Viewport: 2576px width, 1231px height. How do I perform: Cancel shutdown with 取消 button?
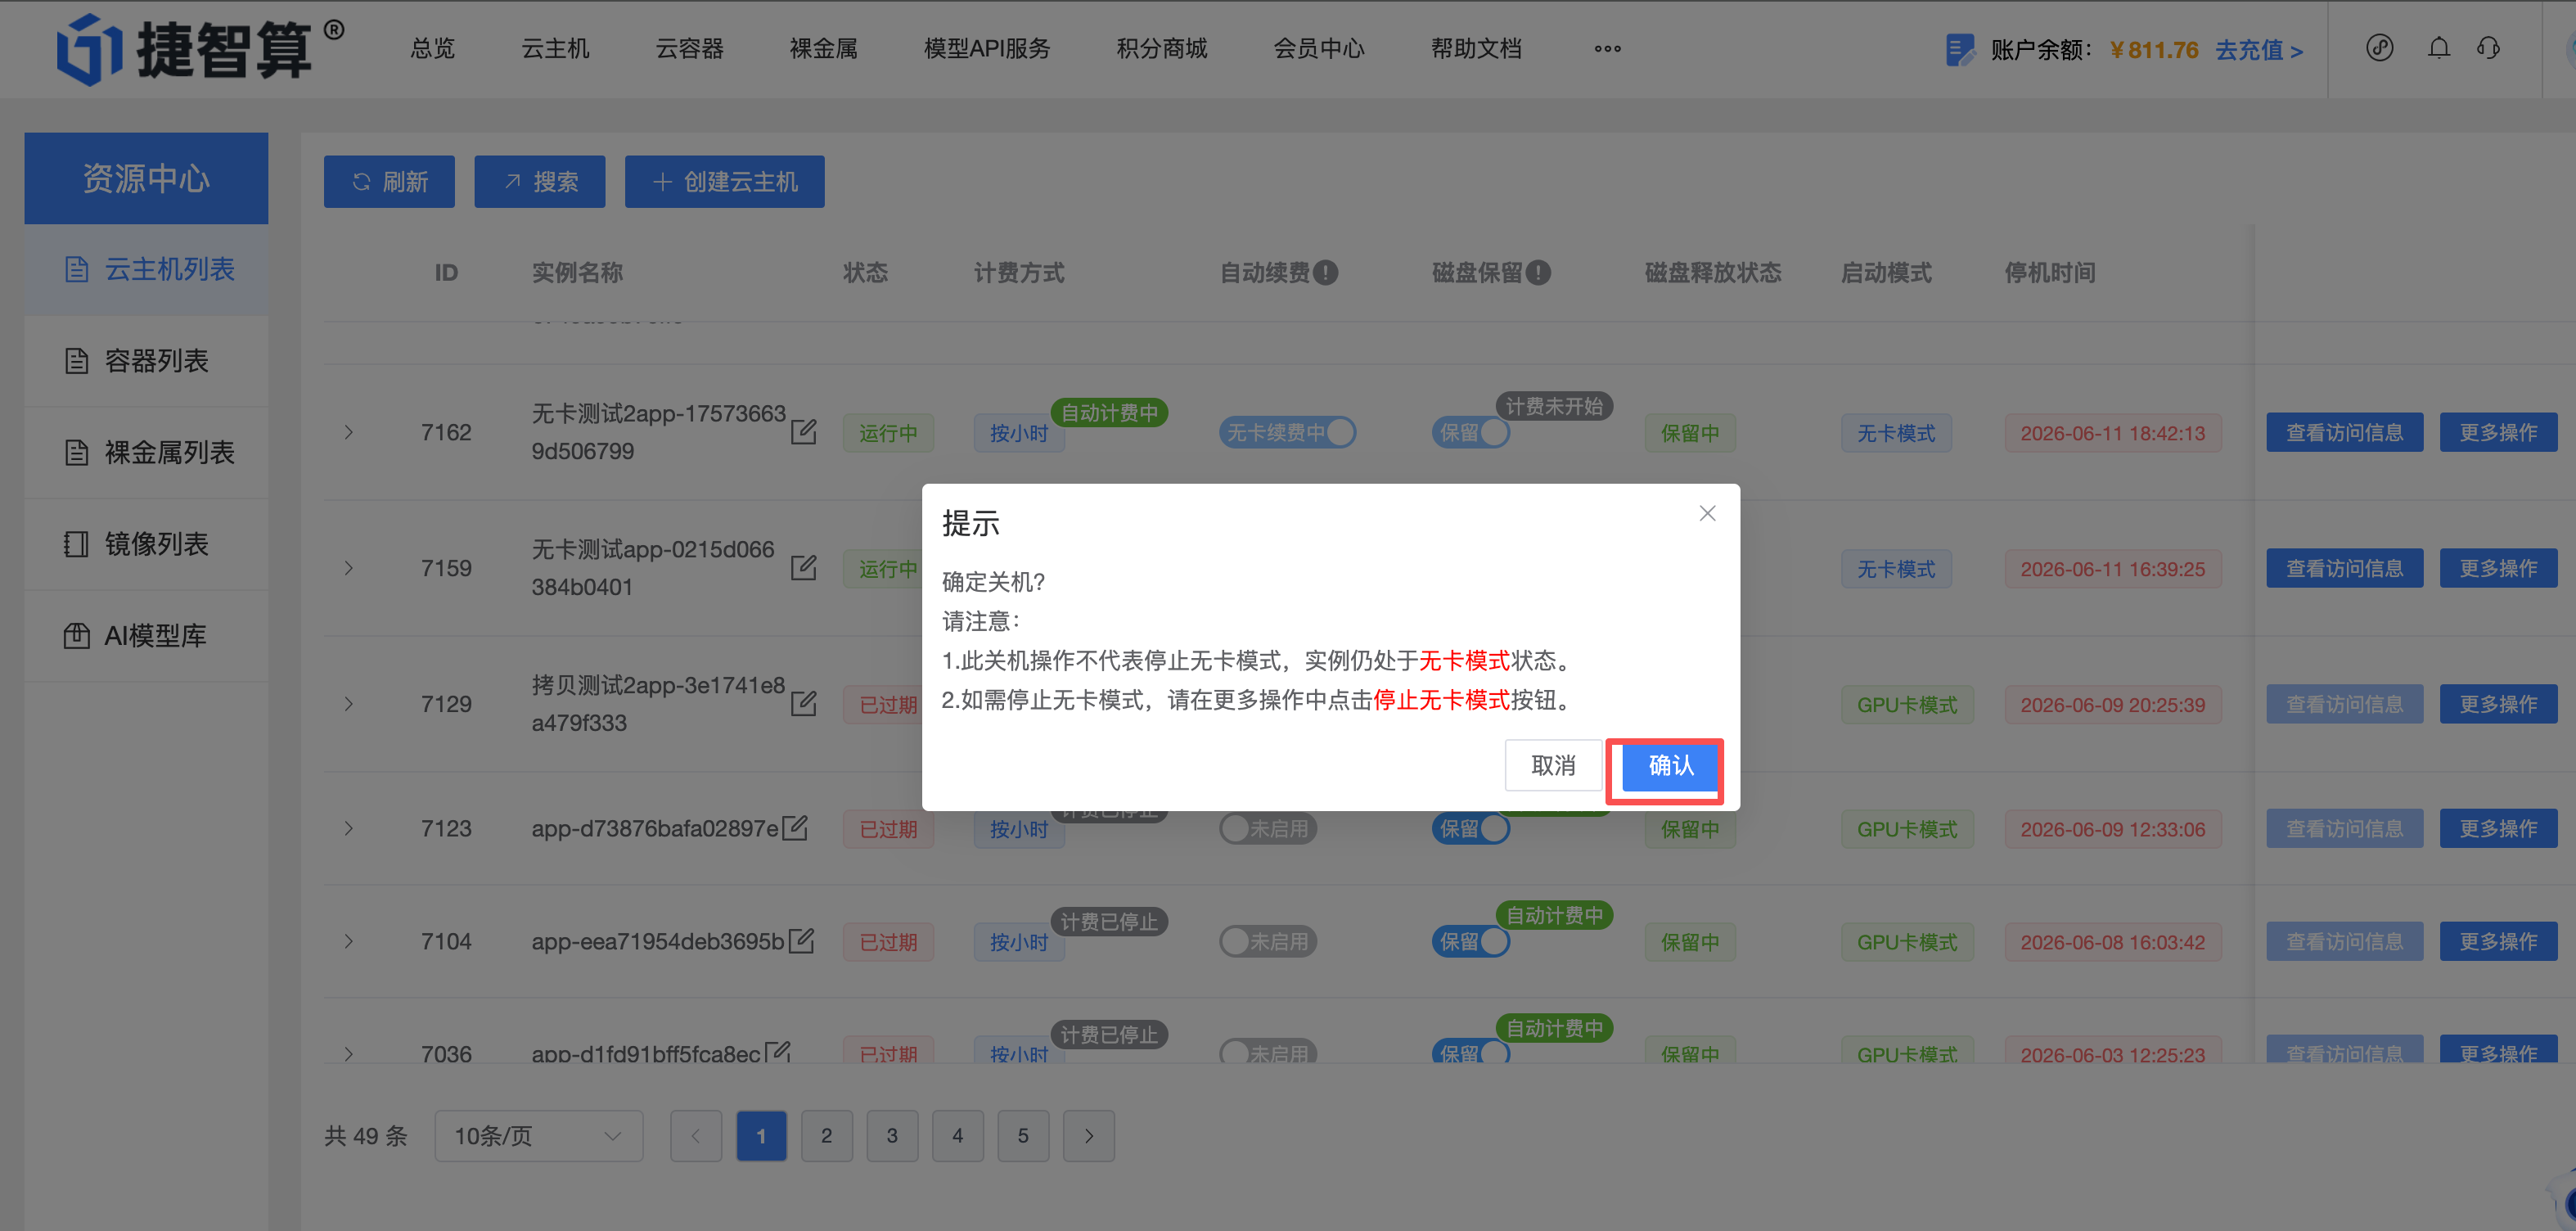1553,766
